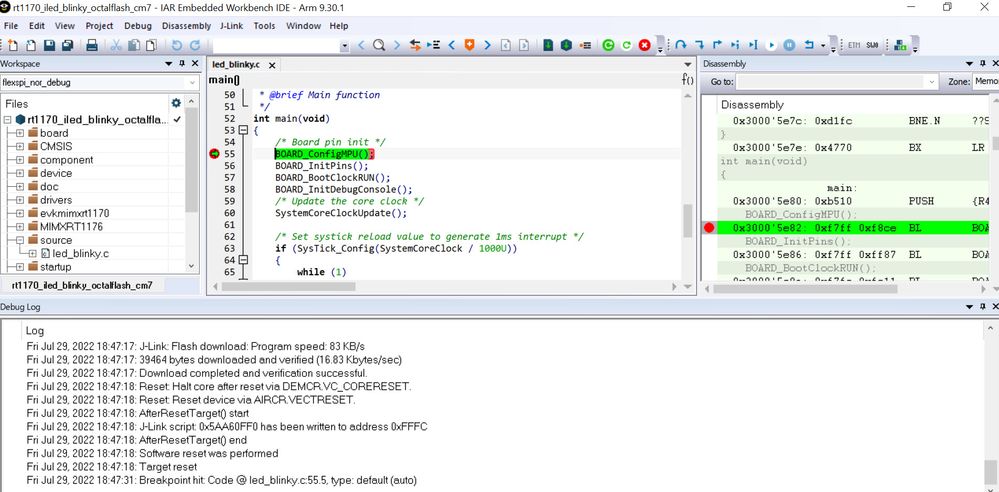Click the SWO trace toolbar button
Image resolution: width=999 pixels, height=492 pixels.
(872, 45)
